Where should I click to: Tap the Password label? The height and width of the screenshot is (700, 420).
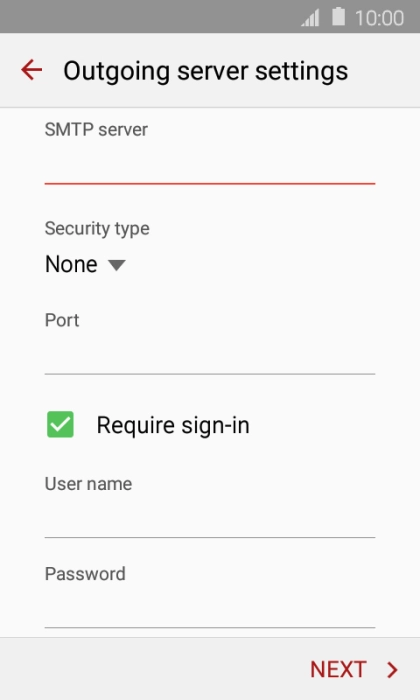[x=85, y=574]
